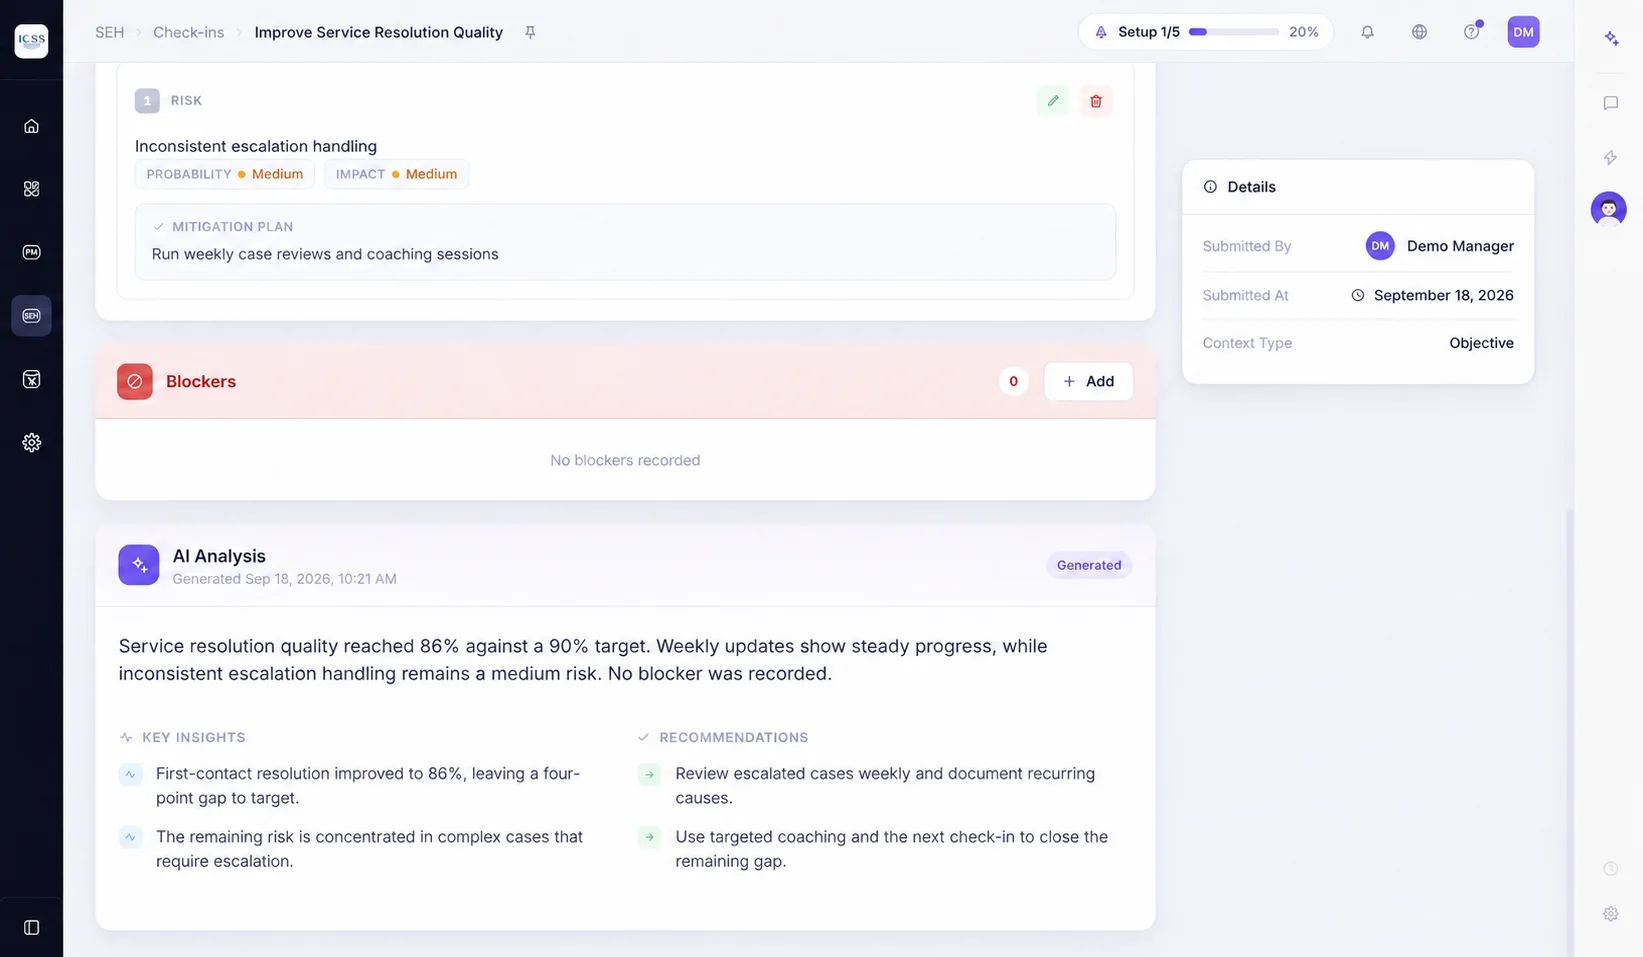This screenshot has width=1643, height=957.
Task: Open gear icon at bottom of right rail
Action: [1610, 913]
